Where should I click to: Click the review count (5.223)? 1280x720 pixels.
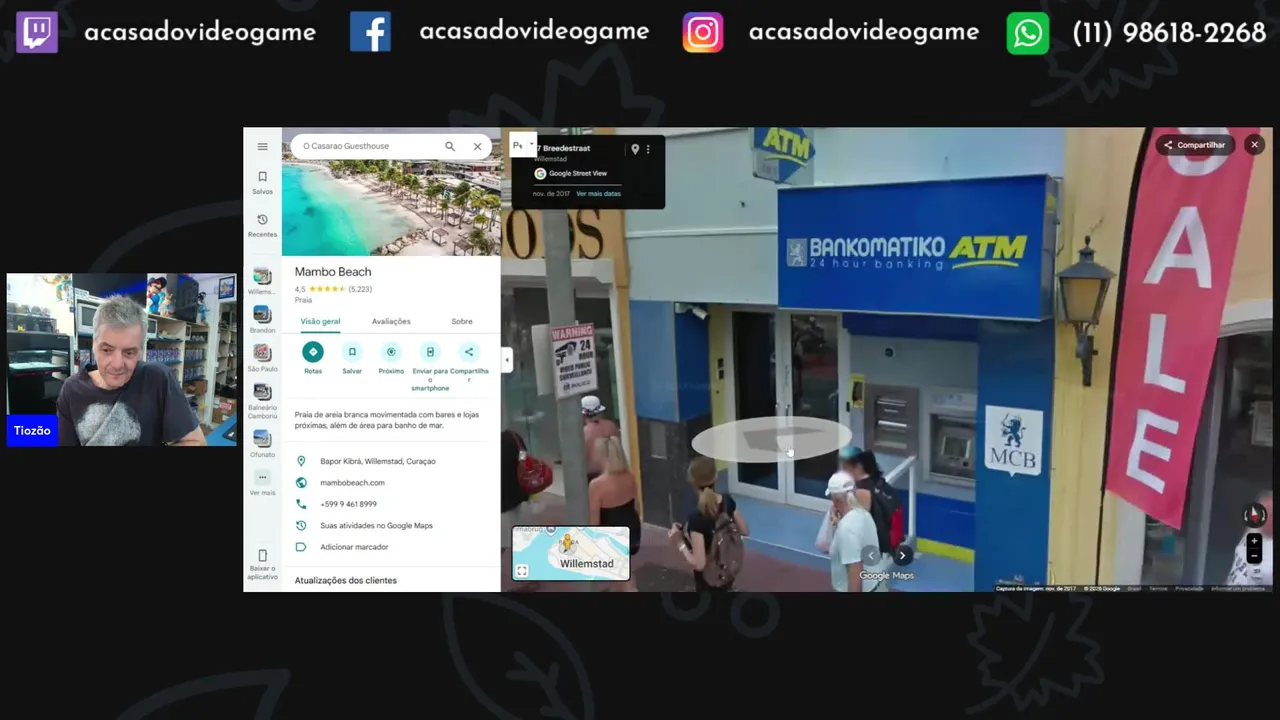pos(360,289)
